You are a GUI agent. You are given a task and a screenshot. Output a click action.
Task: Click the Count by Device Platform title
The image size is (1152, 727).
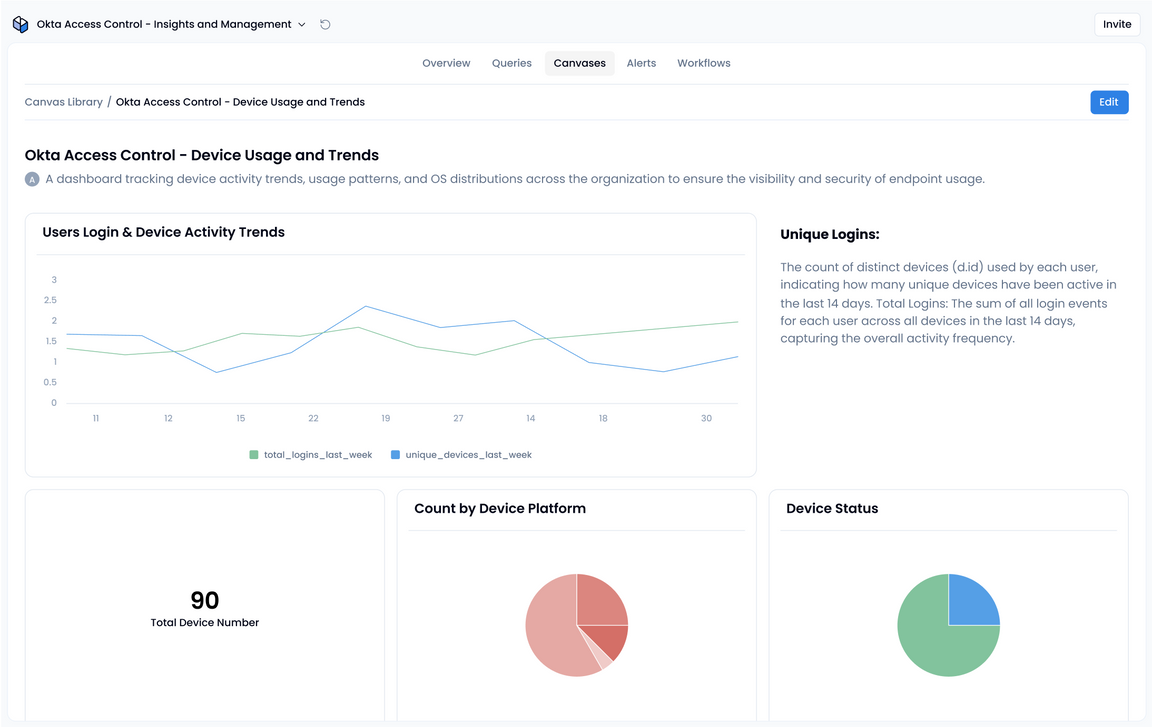(x=500, y=508)
